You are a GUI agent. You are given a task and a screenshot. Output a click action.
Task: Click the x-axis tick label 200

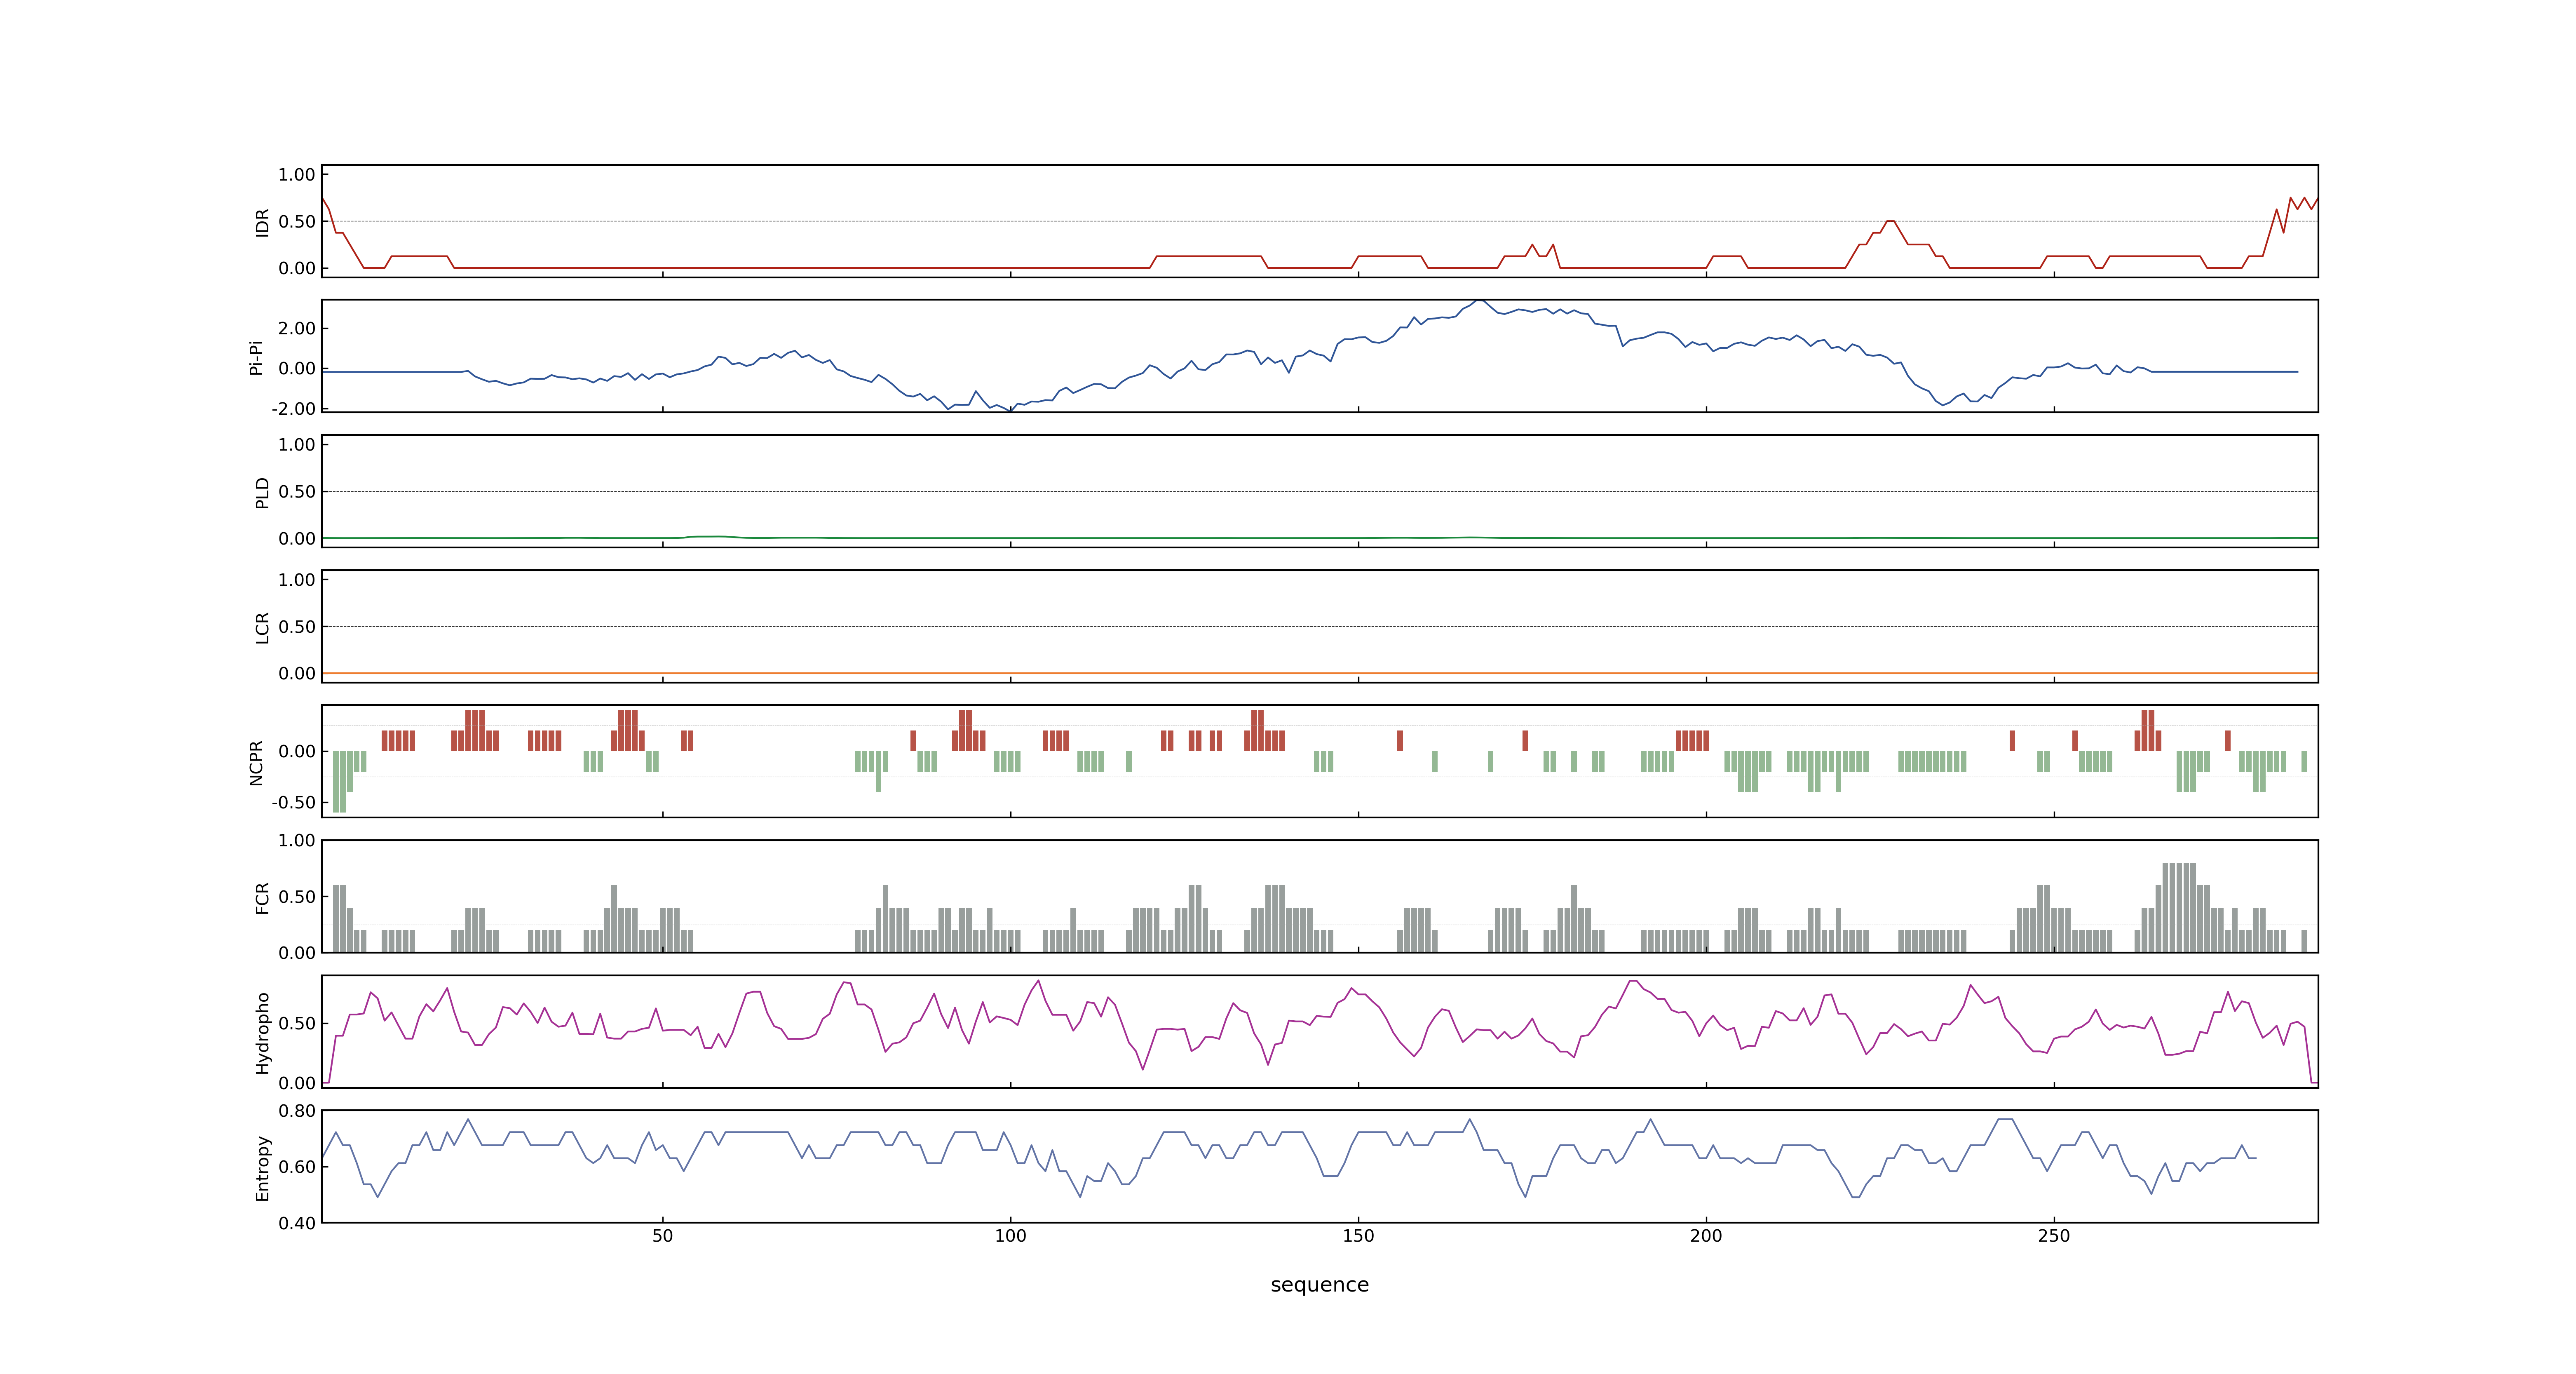pos(1706,1236)
